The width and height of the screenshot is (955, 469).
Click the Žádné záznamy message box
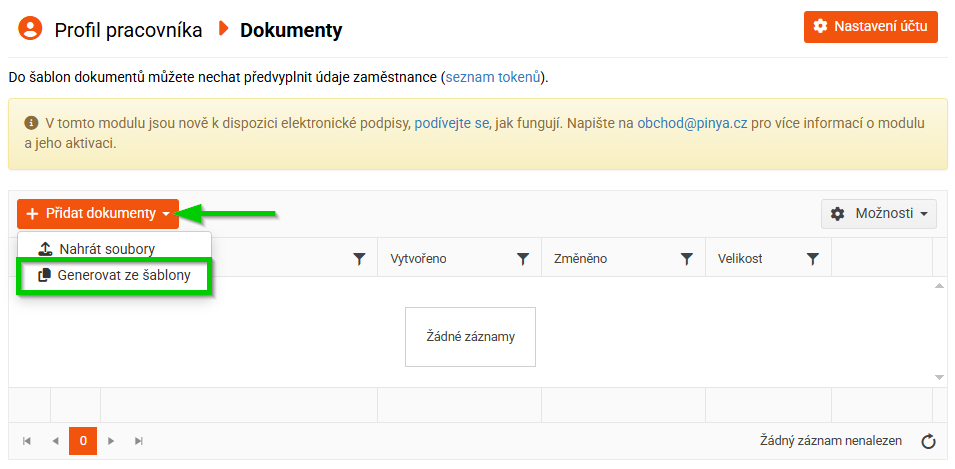(x=470, y=337)
